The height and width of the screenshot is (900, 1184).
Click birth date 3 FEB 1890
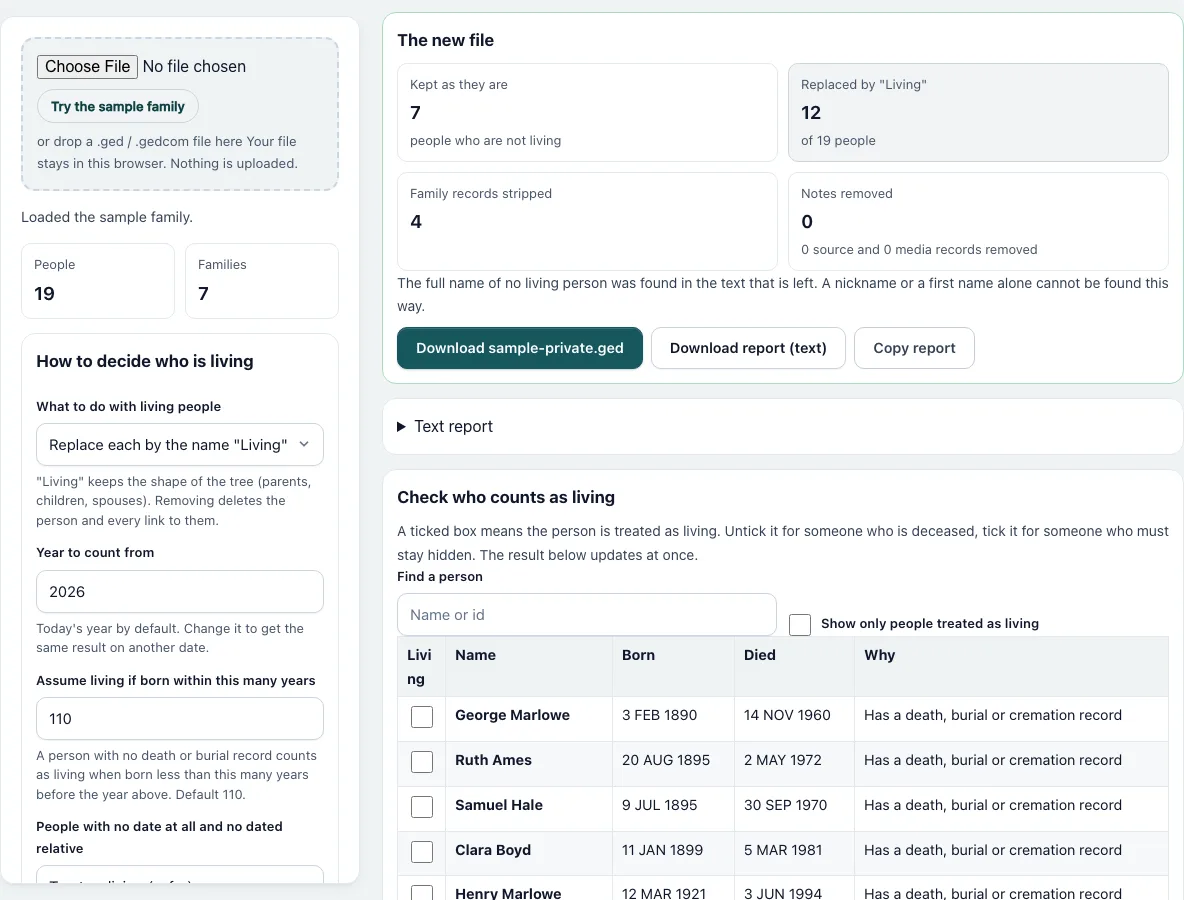[x=659, y=715]
